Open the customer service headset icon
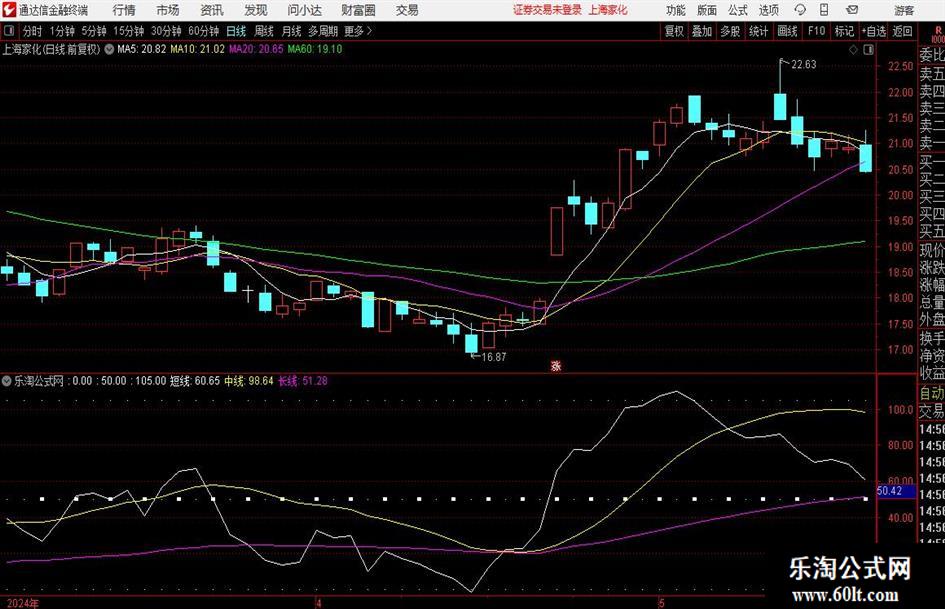 tap(800, 10)
